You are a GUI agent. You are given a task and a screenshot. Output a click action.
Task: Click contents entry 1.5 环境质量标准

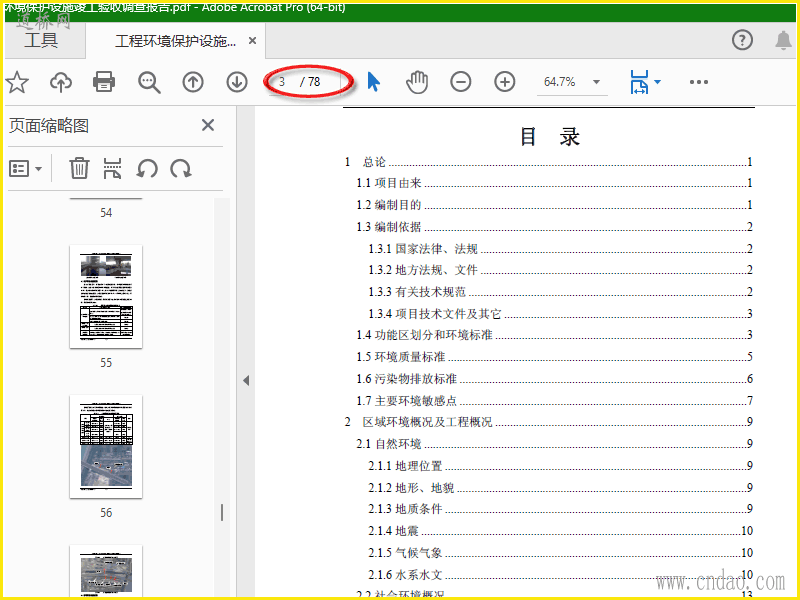click(x=554, y=357)
